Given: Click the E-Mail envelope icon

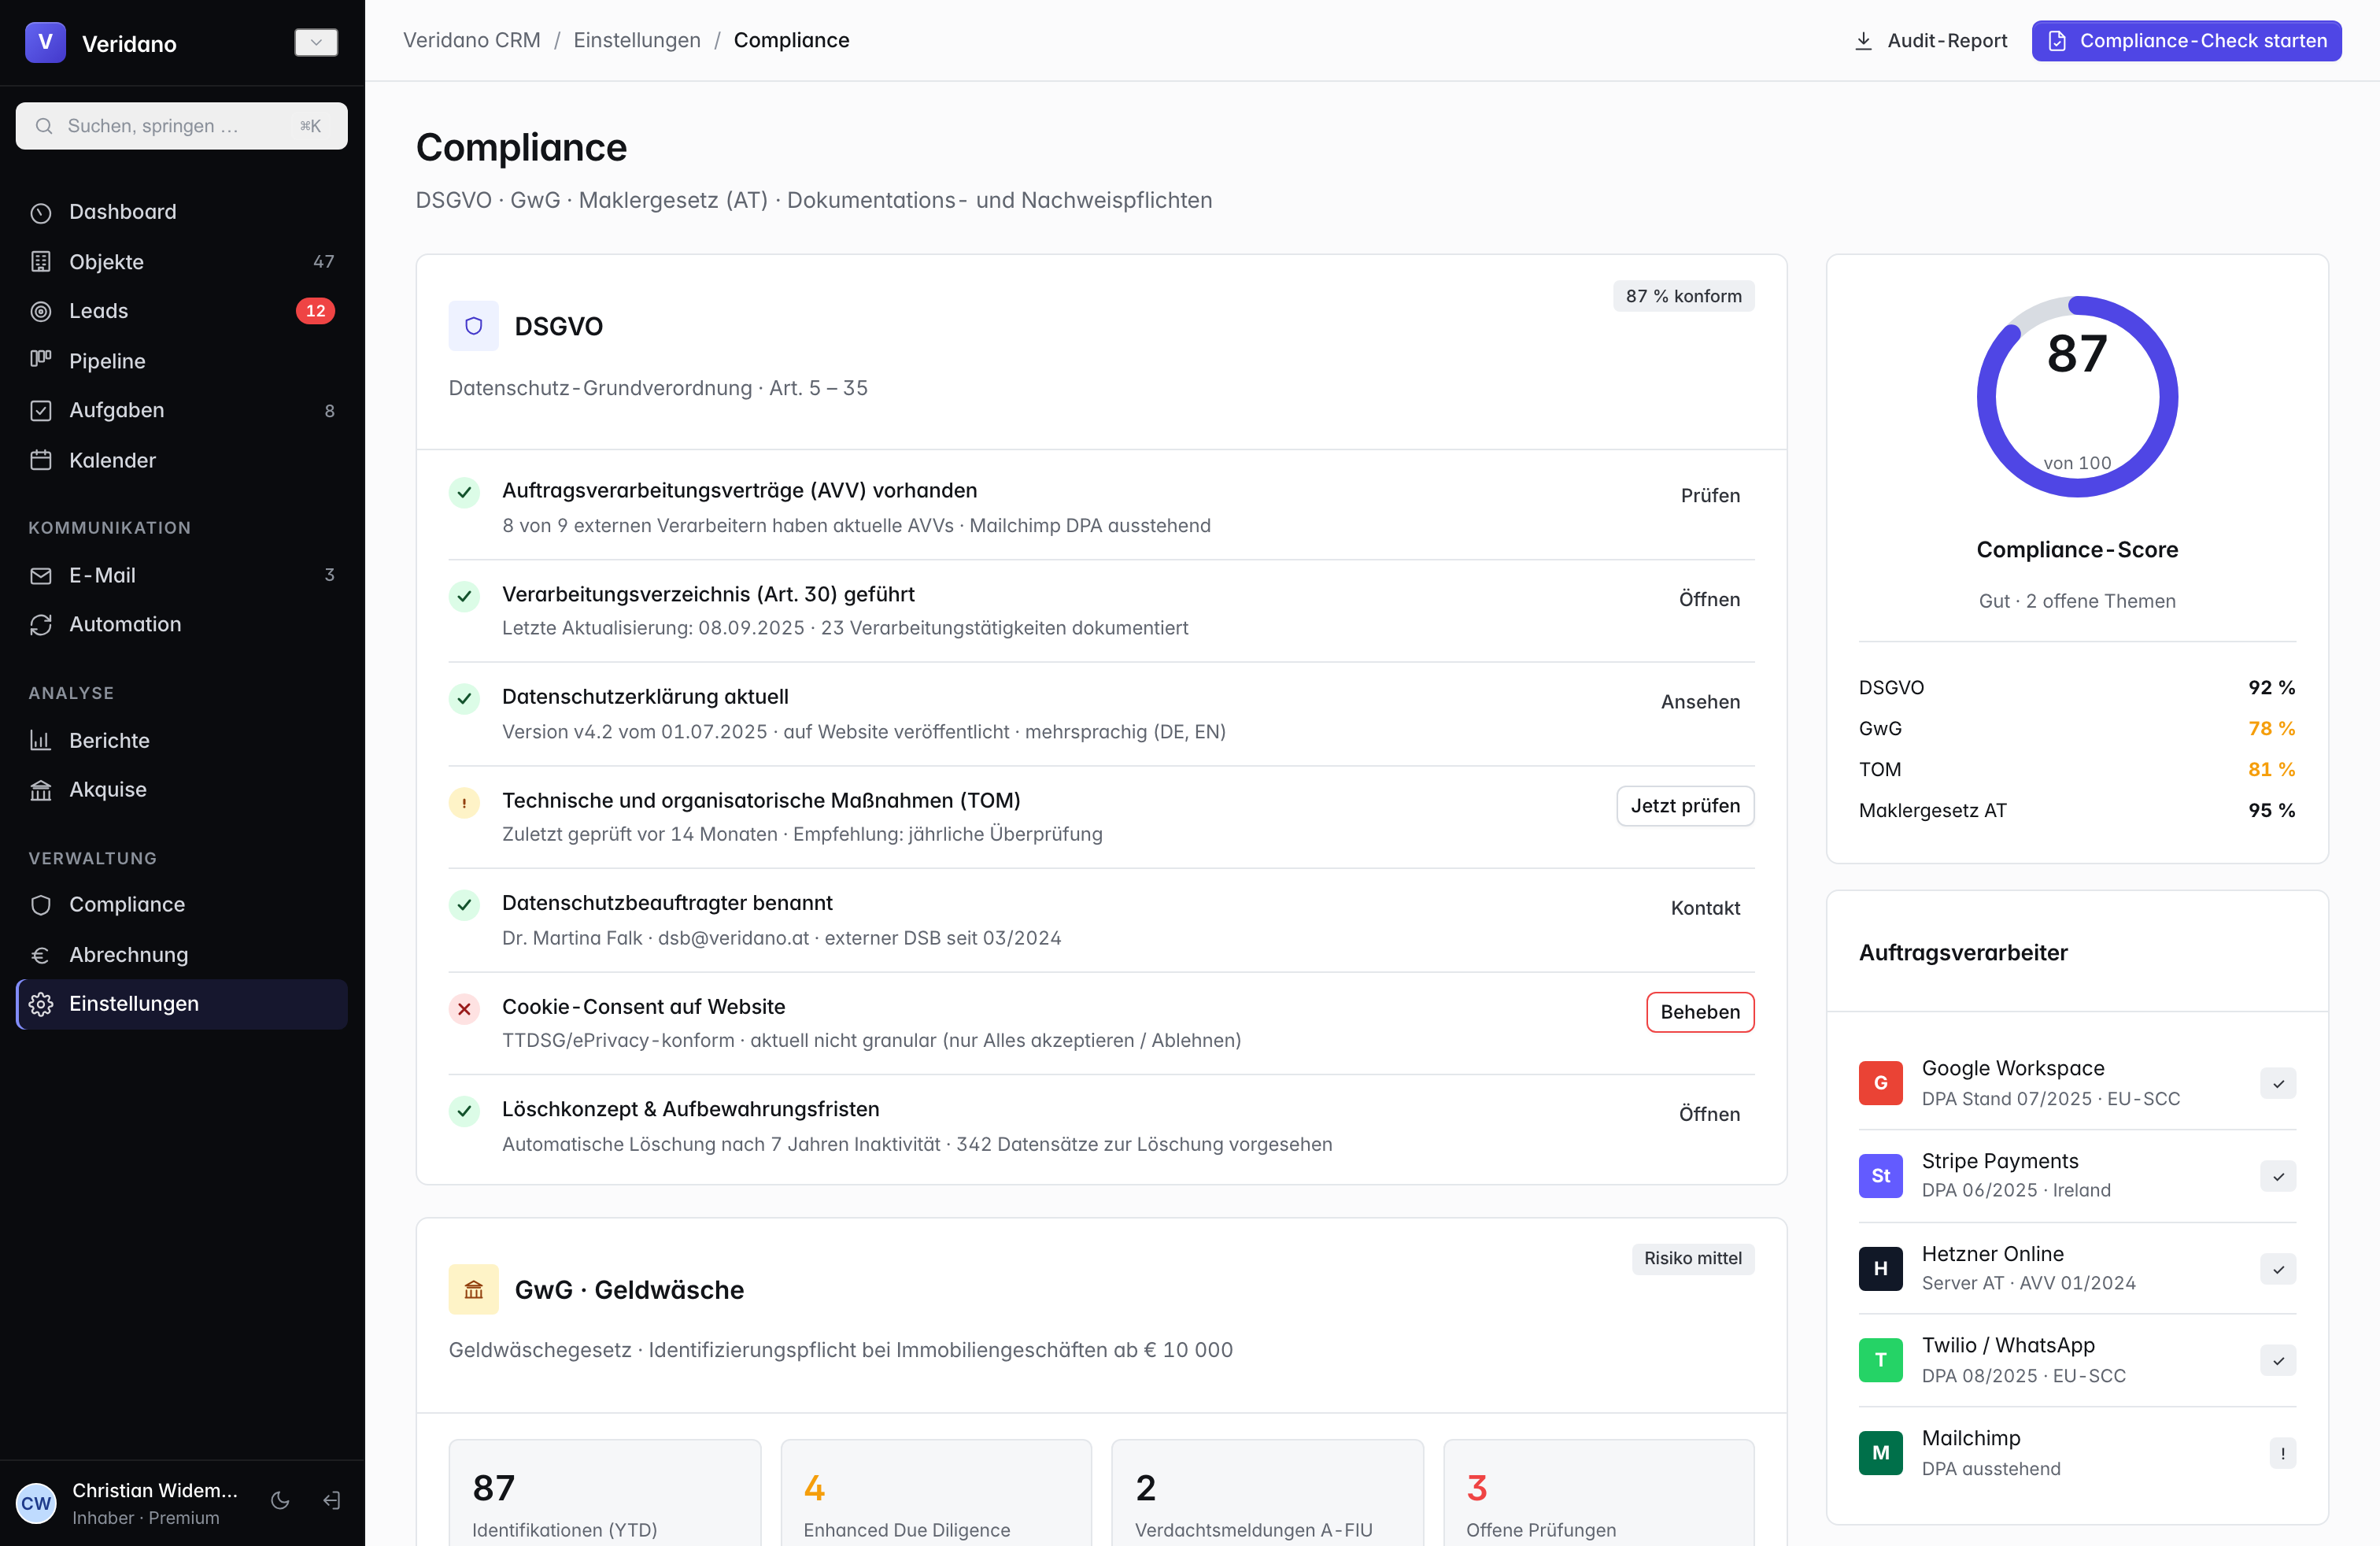Looking at the screenshot, I should (x=41, y=575).
